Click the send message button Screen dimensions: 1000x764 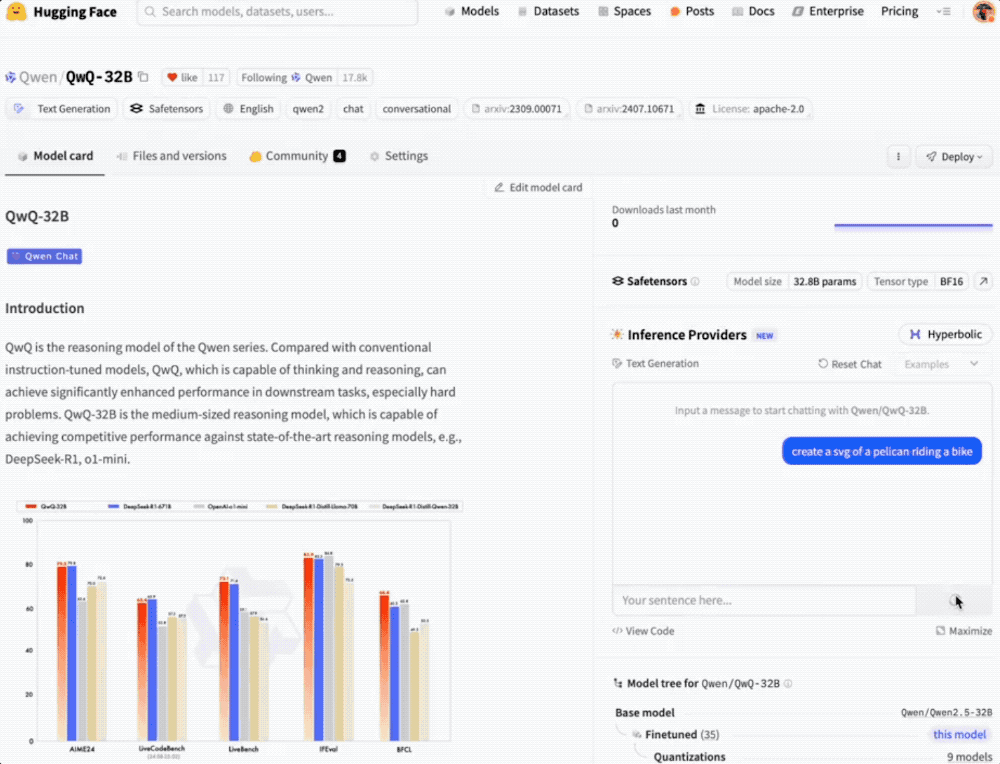click(954, 600)
